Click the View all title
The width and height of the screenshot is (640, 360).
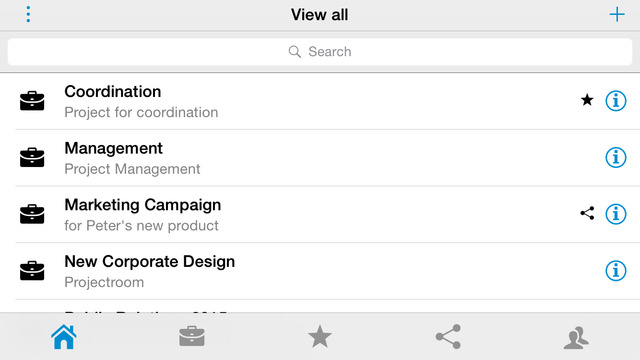tap(320, 15)
